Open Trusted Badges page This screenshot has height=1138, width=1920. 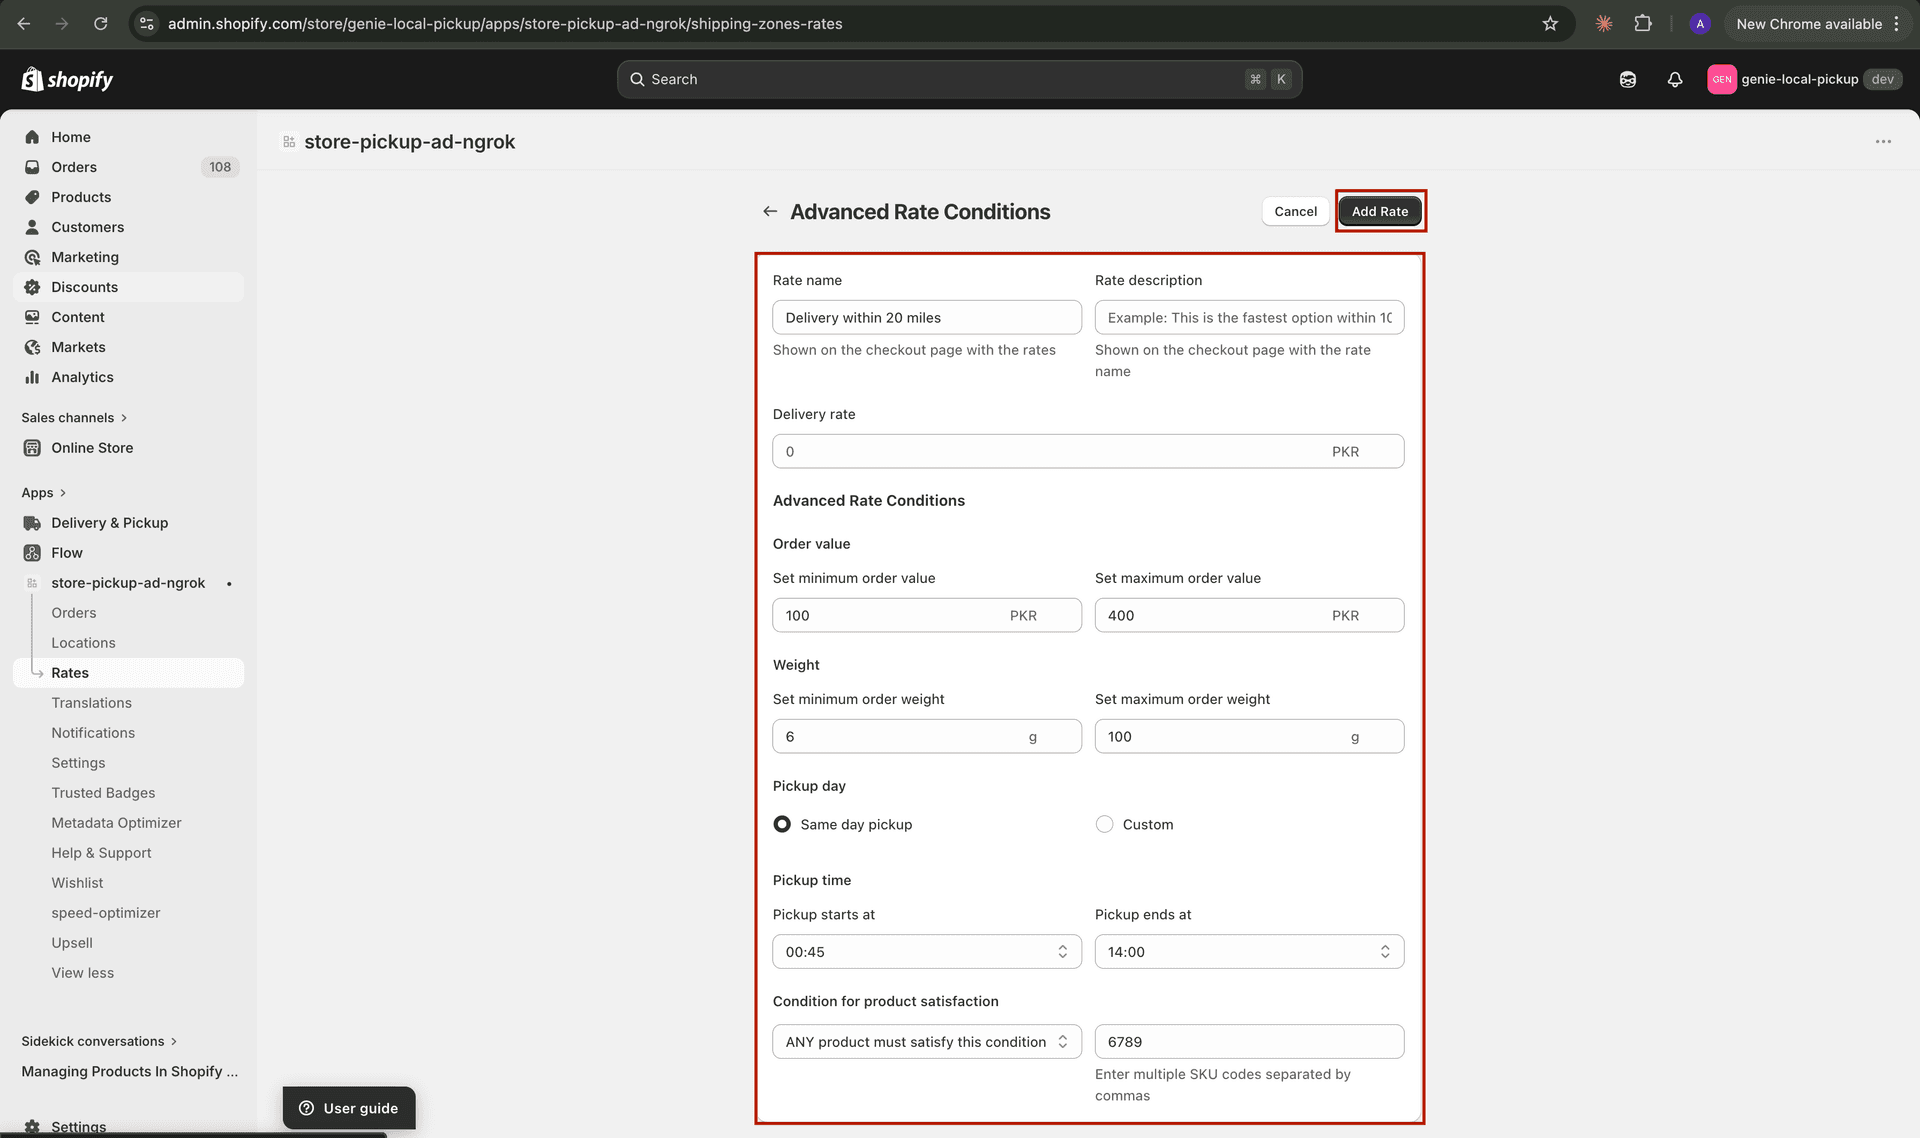pyautogui.click(x=103, y=793)
